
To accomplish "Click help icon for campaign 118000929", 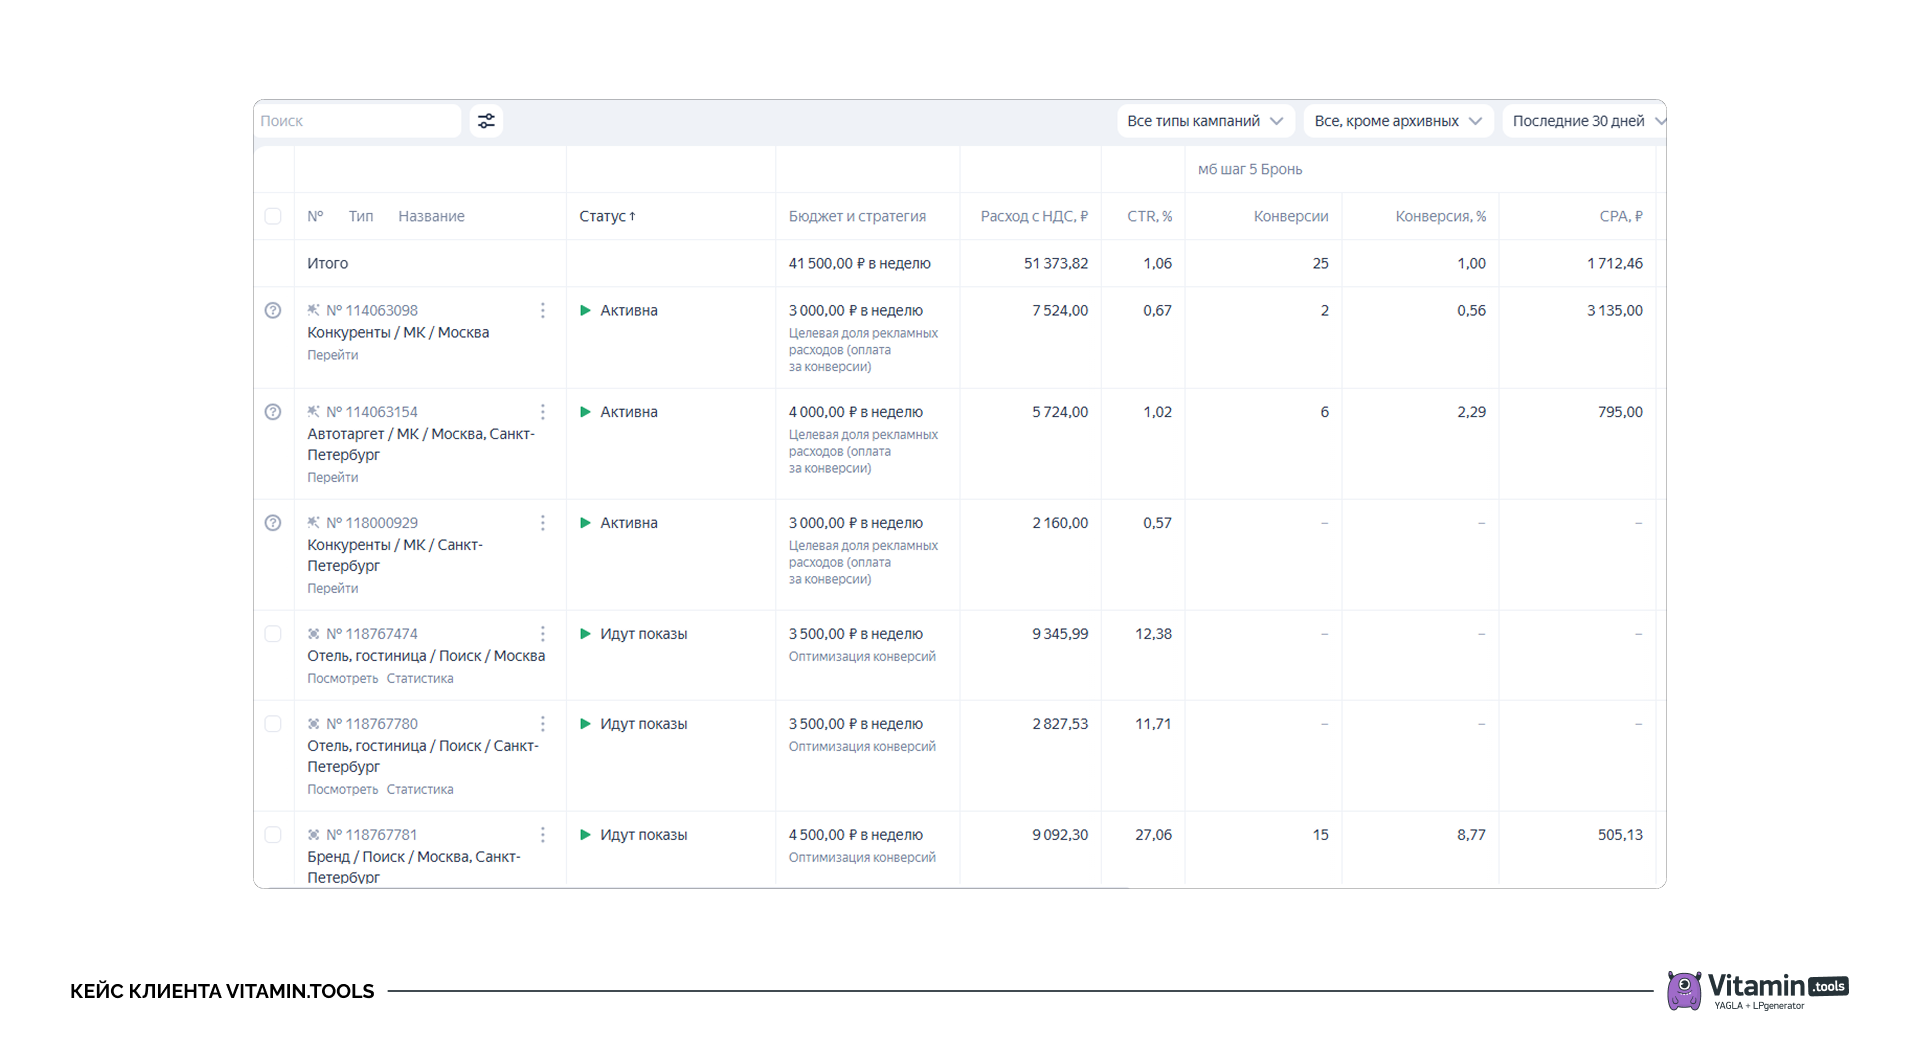I will click(273, 523).
